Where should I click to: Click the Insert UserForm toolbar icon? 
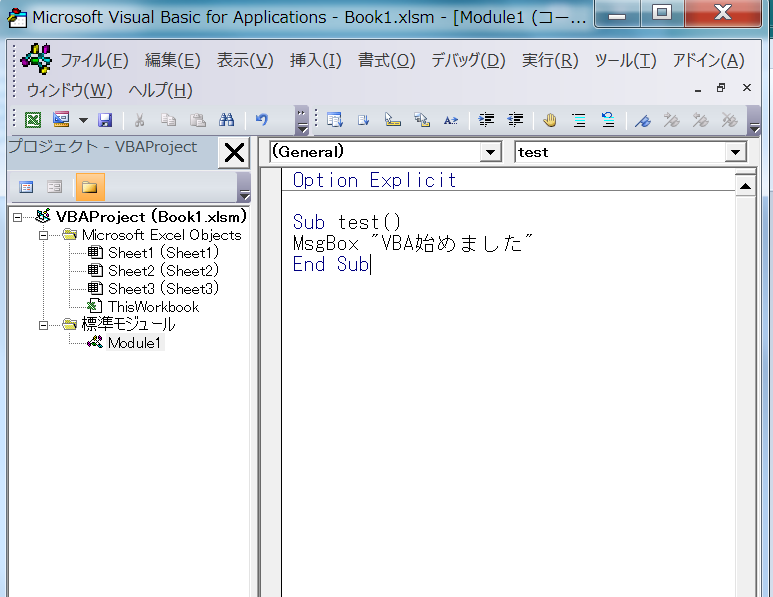(61, 120)
